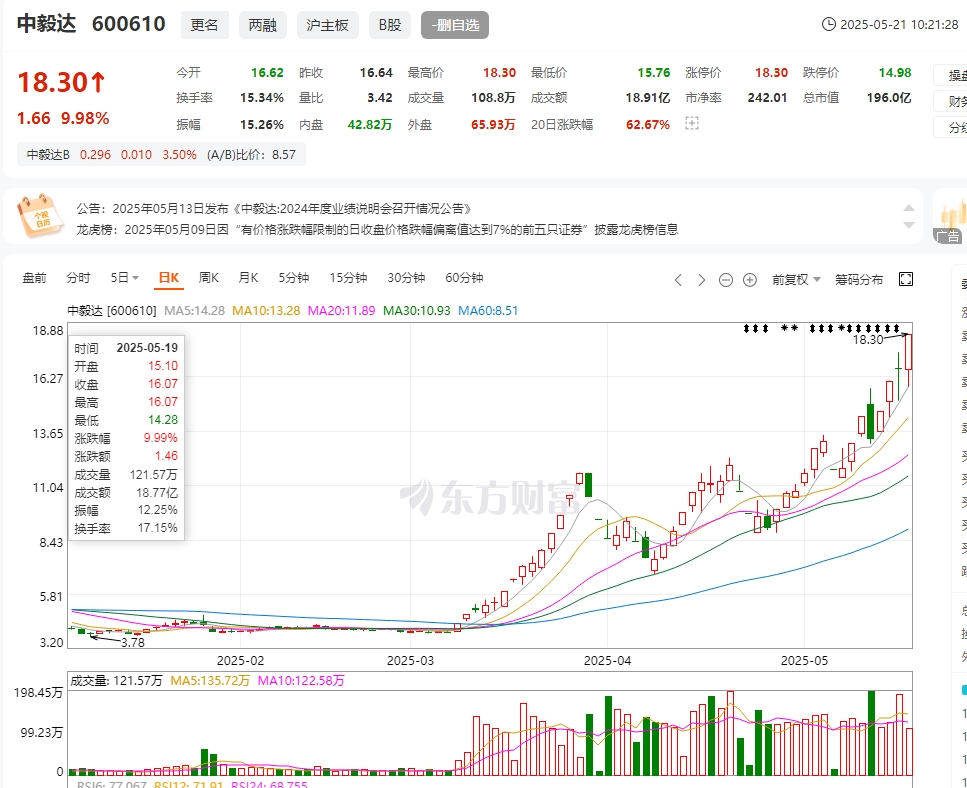Open the 两融 tag
This screenshot has height=788, width=967.
point(263,25)
